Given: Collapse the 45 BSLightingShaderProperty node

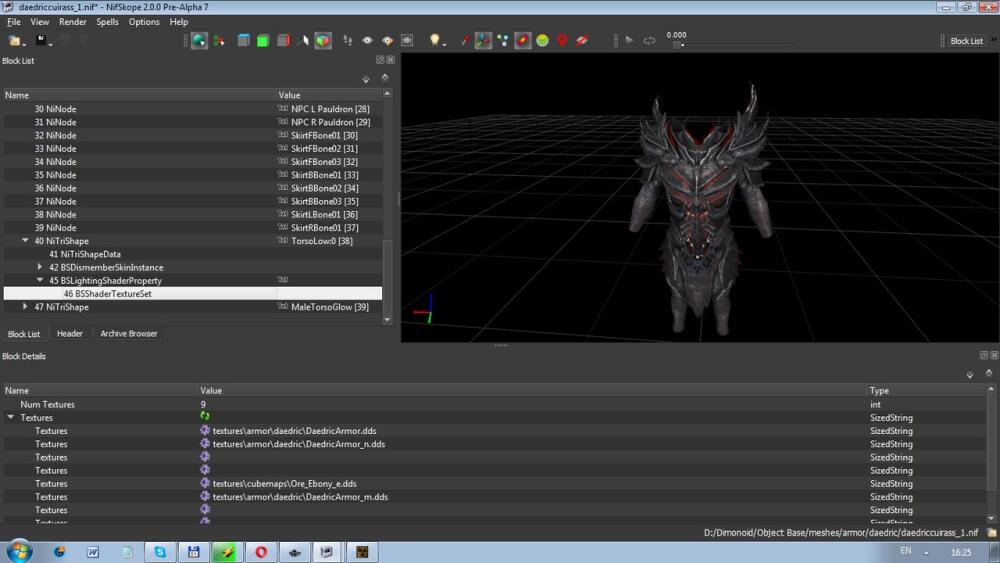Looking at the screenshot, I should (x=40, y=280).
